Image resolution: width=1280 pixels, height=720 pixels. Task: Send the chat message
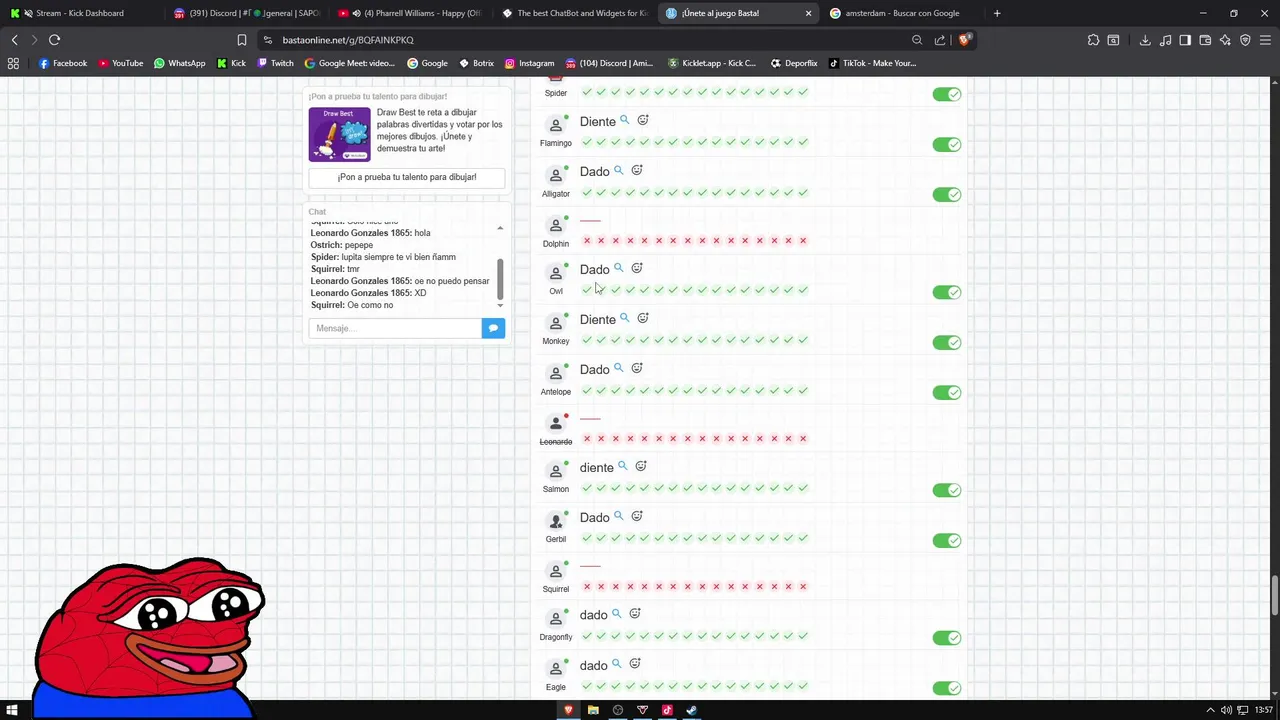pyautogui.click(x=493, y=328)
